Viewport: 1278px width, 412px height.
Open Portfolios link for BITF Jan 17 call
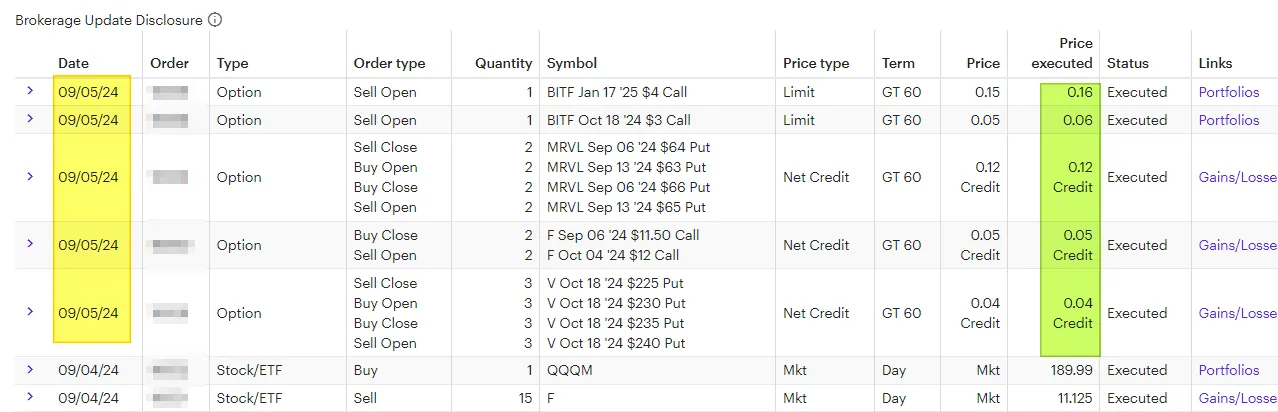[1229, 92]
